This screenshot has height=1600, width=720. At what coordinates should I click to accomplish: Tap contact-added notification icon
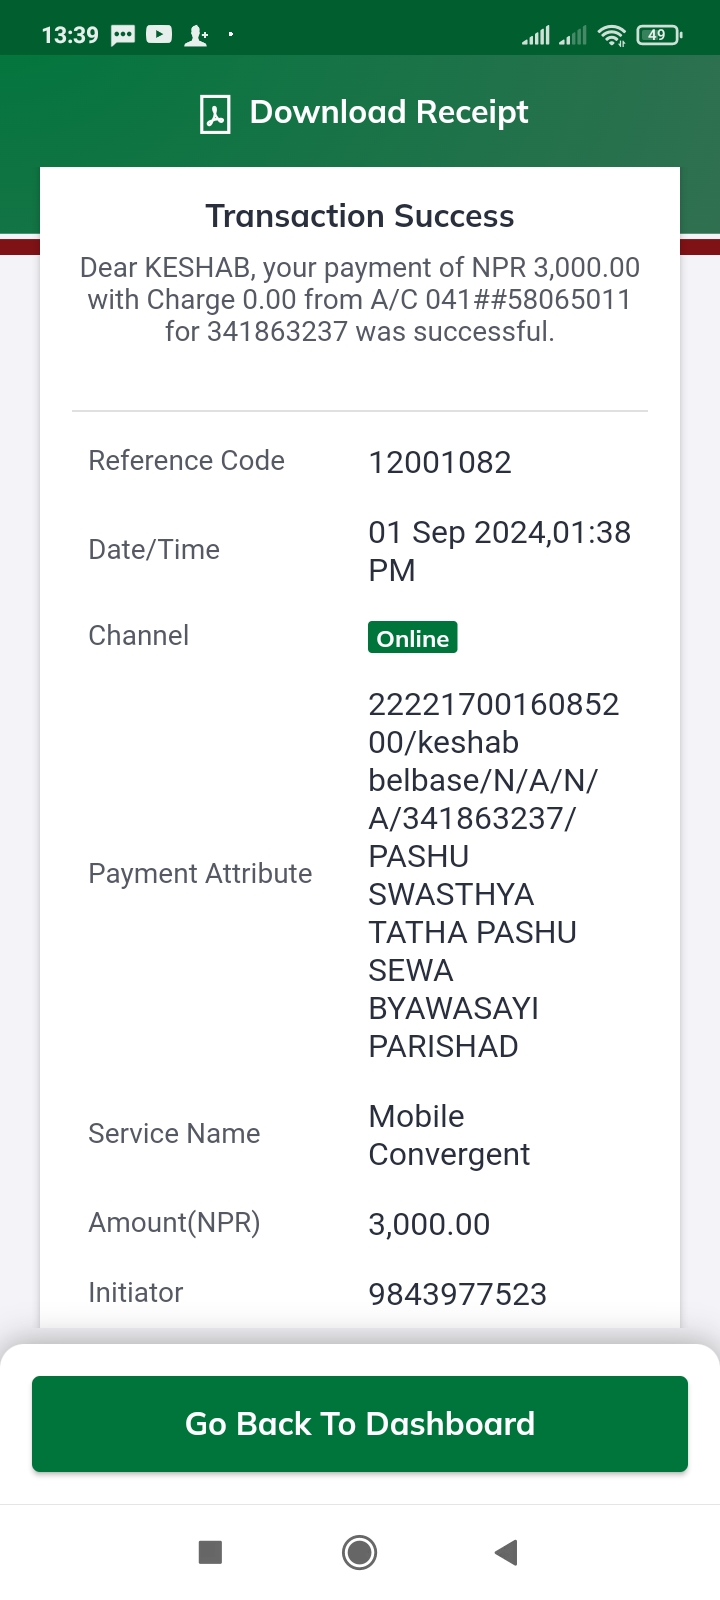[x=196, y=36]
